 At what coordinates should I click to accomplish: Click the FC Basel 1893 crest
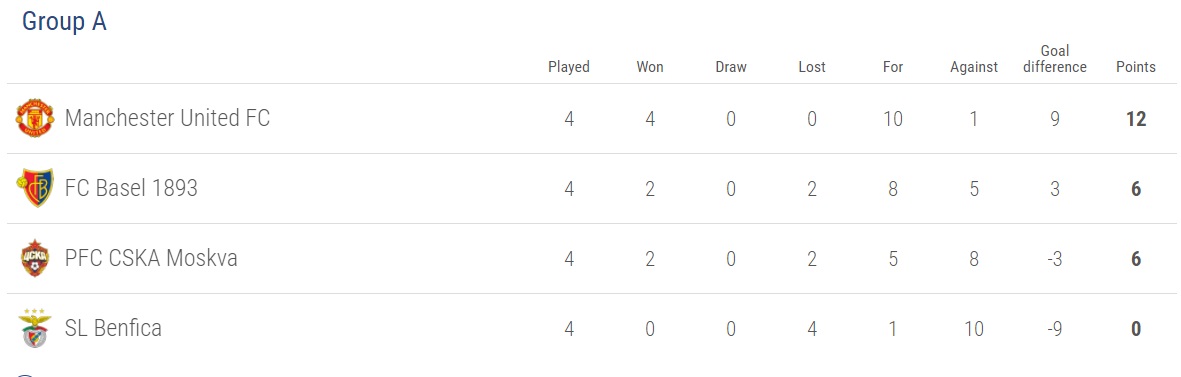click(35, 188)
